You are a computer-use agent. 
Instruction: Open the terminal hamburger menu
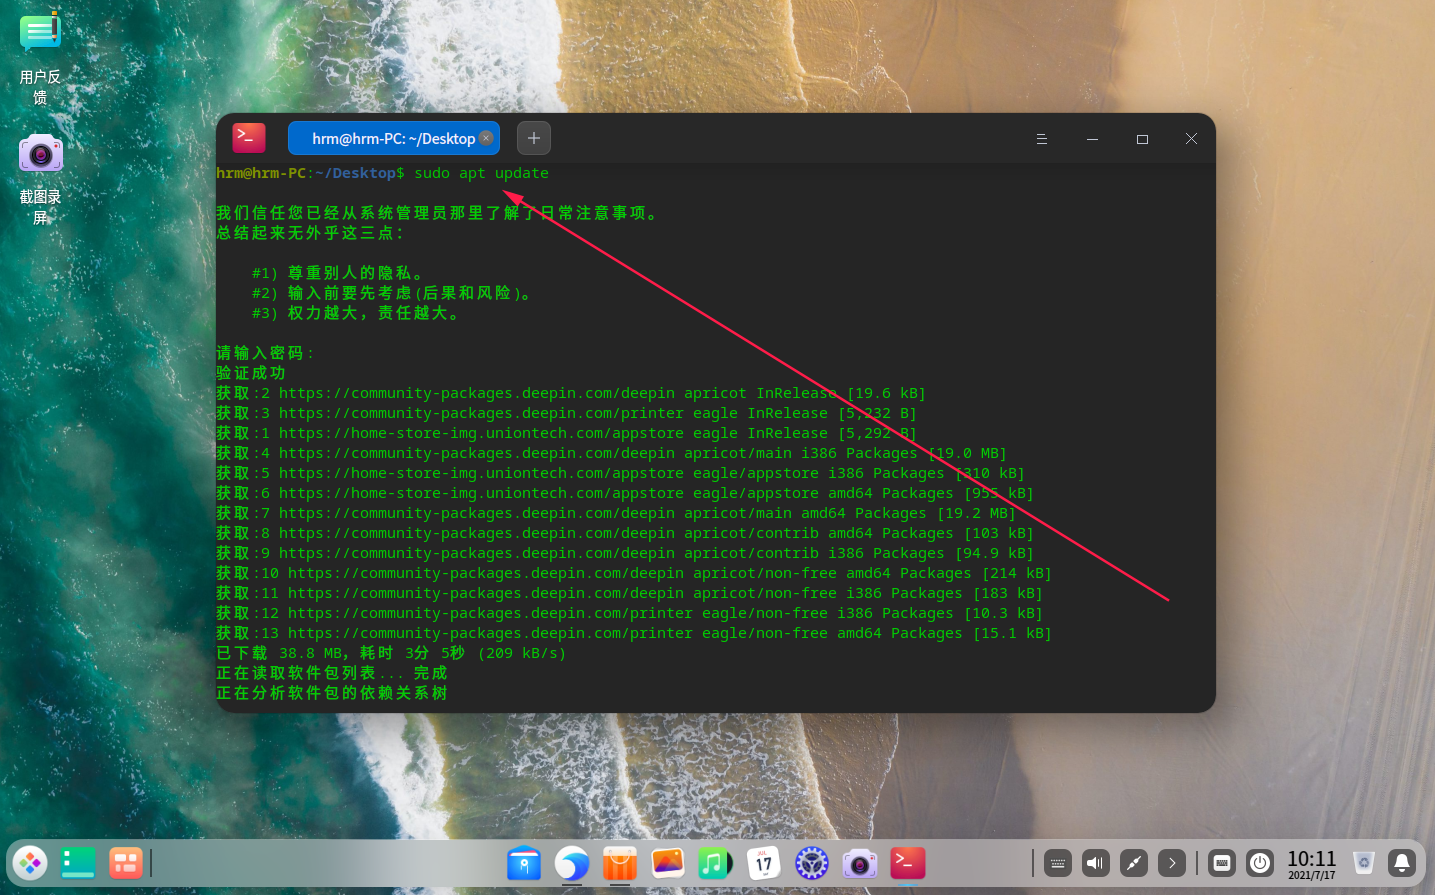(1042, 139)
